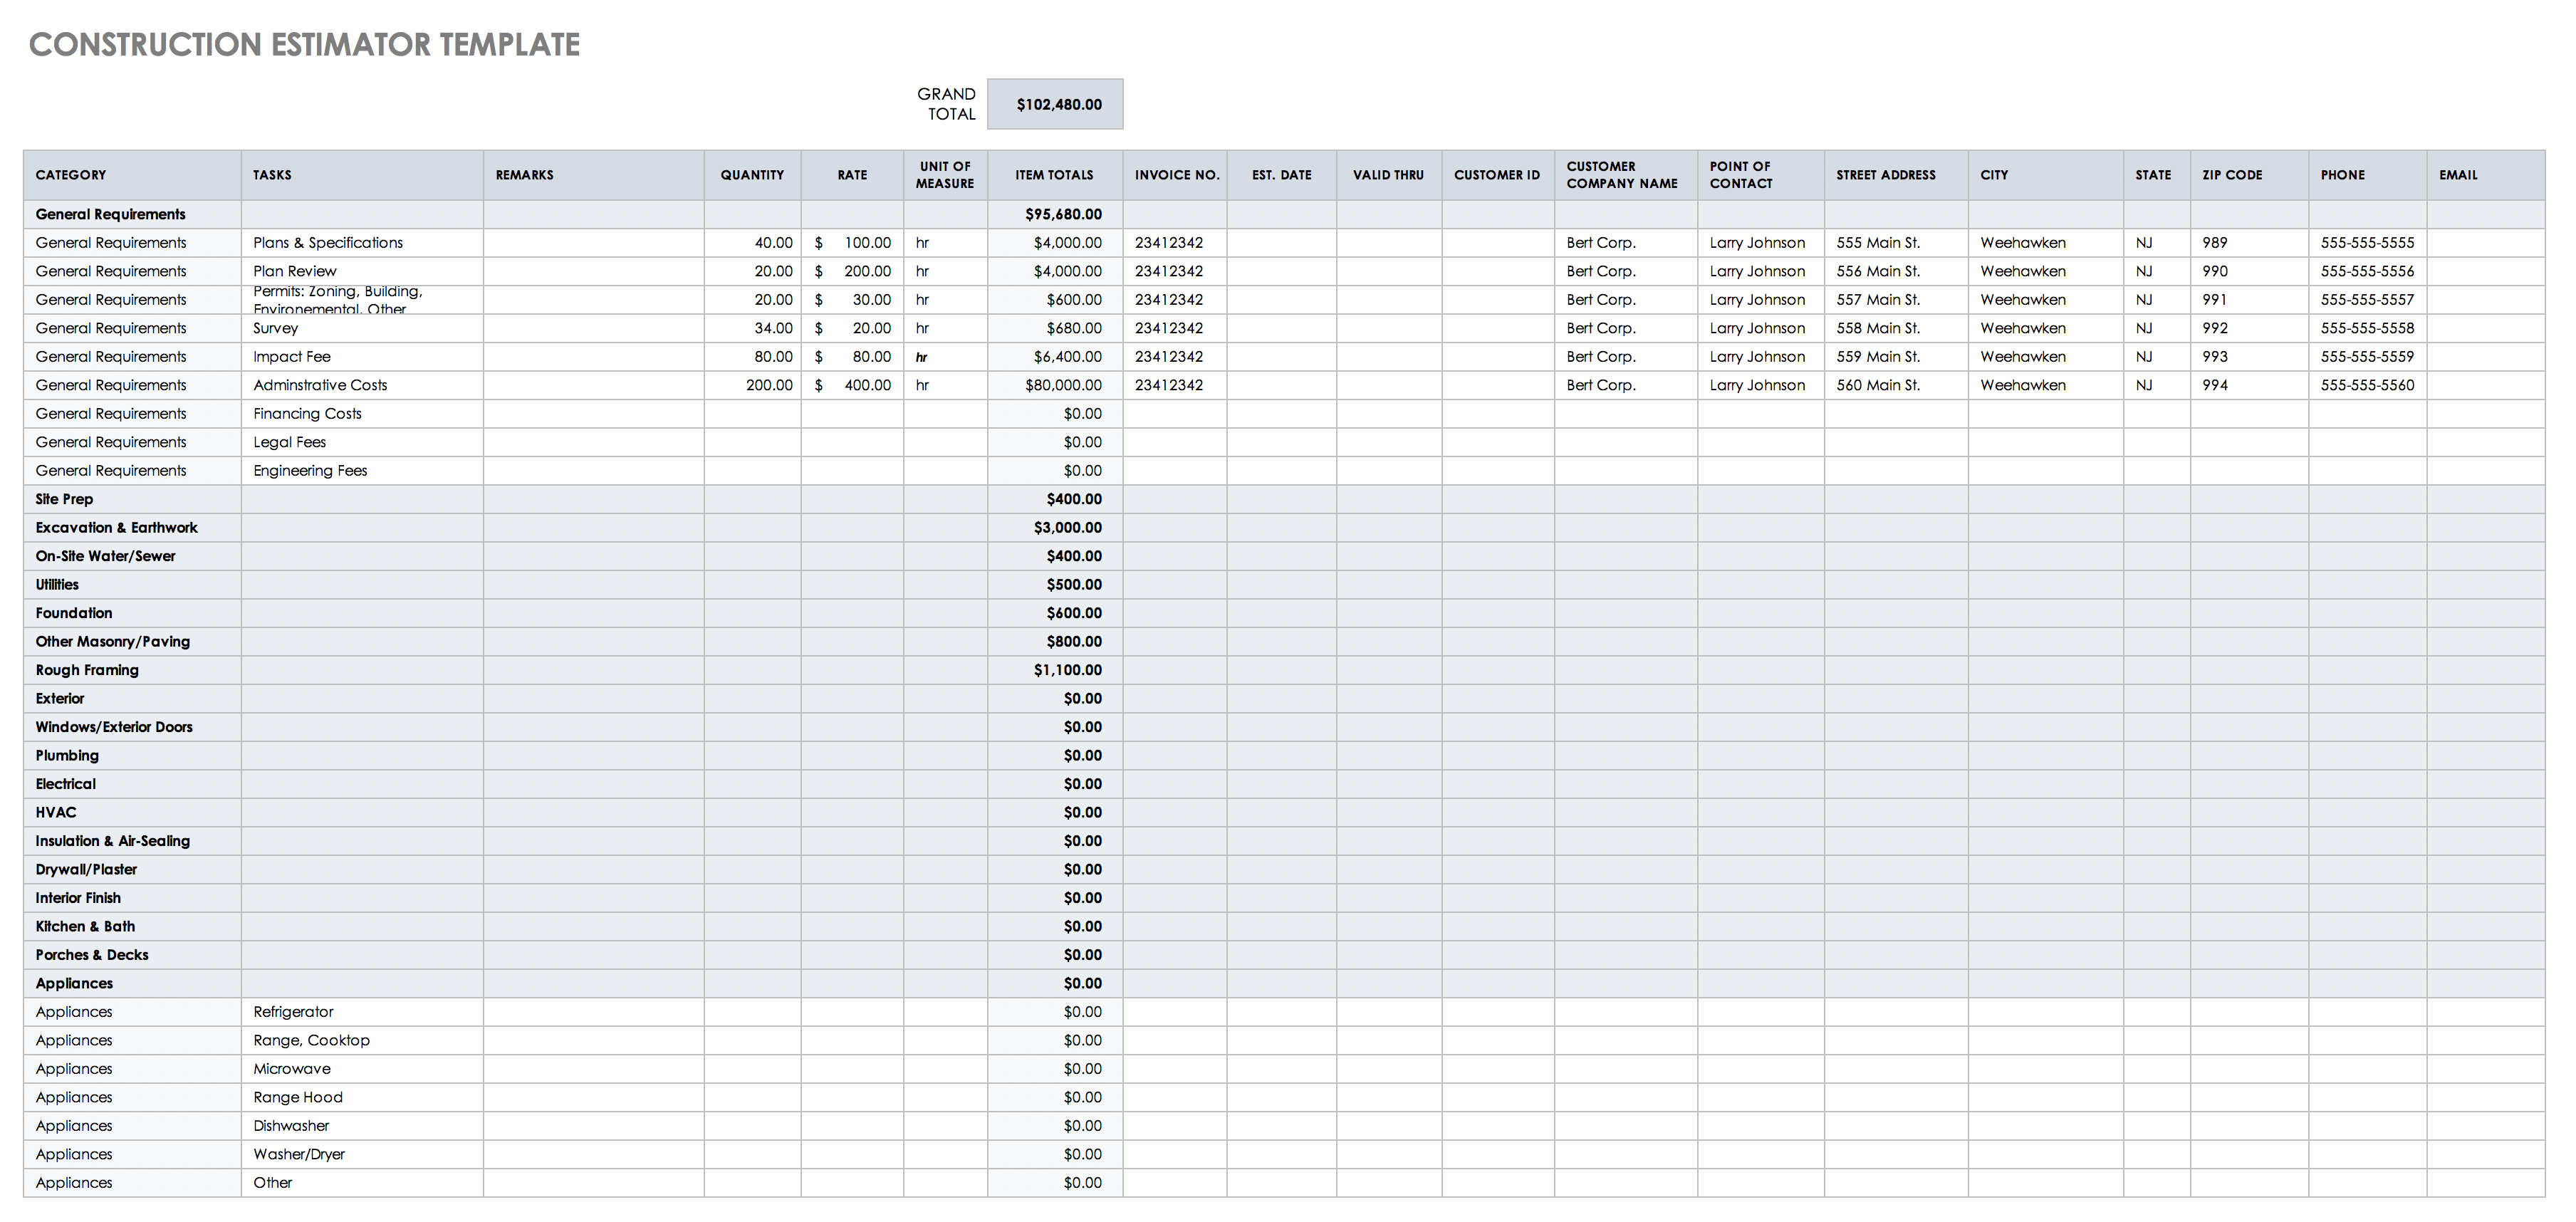Select the phone number 555-555-5558
2576x1222 pixels.
[2367, 328]
